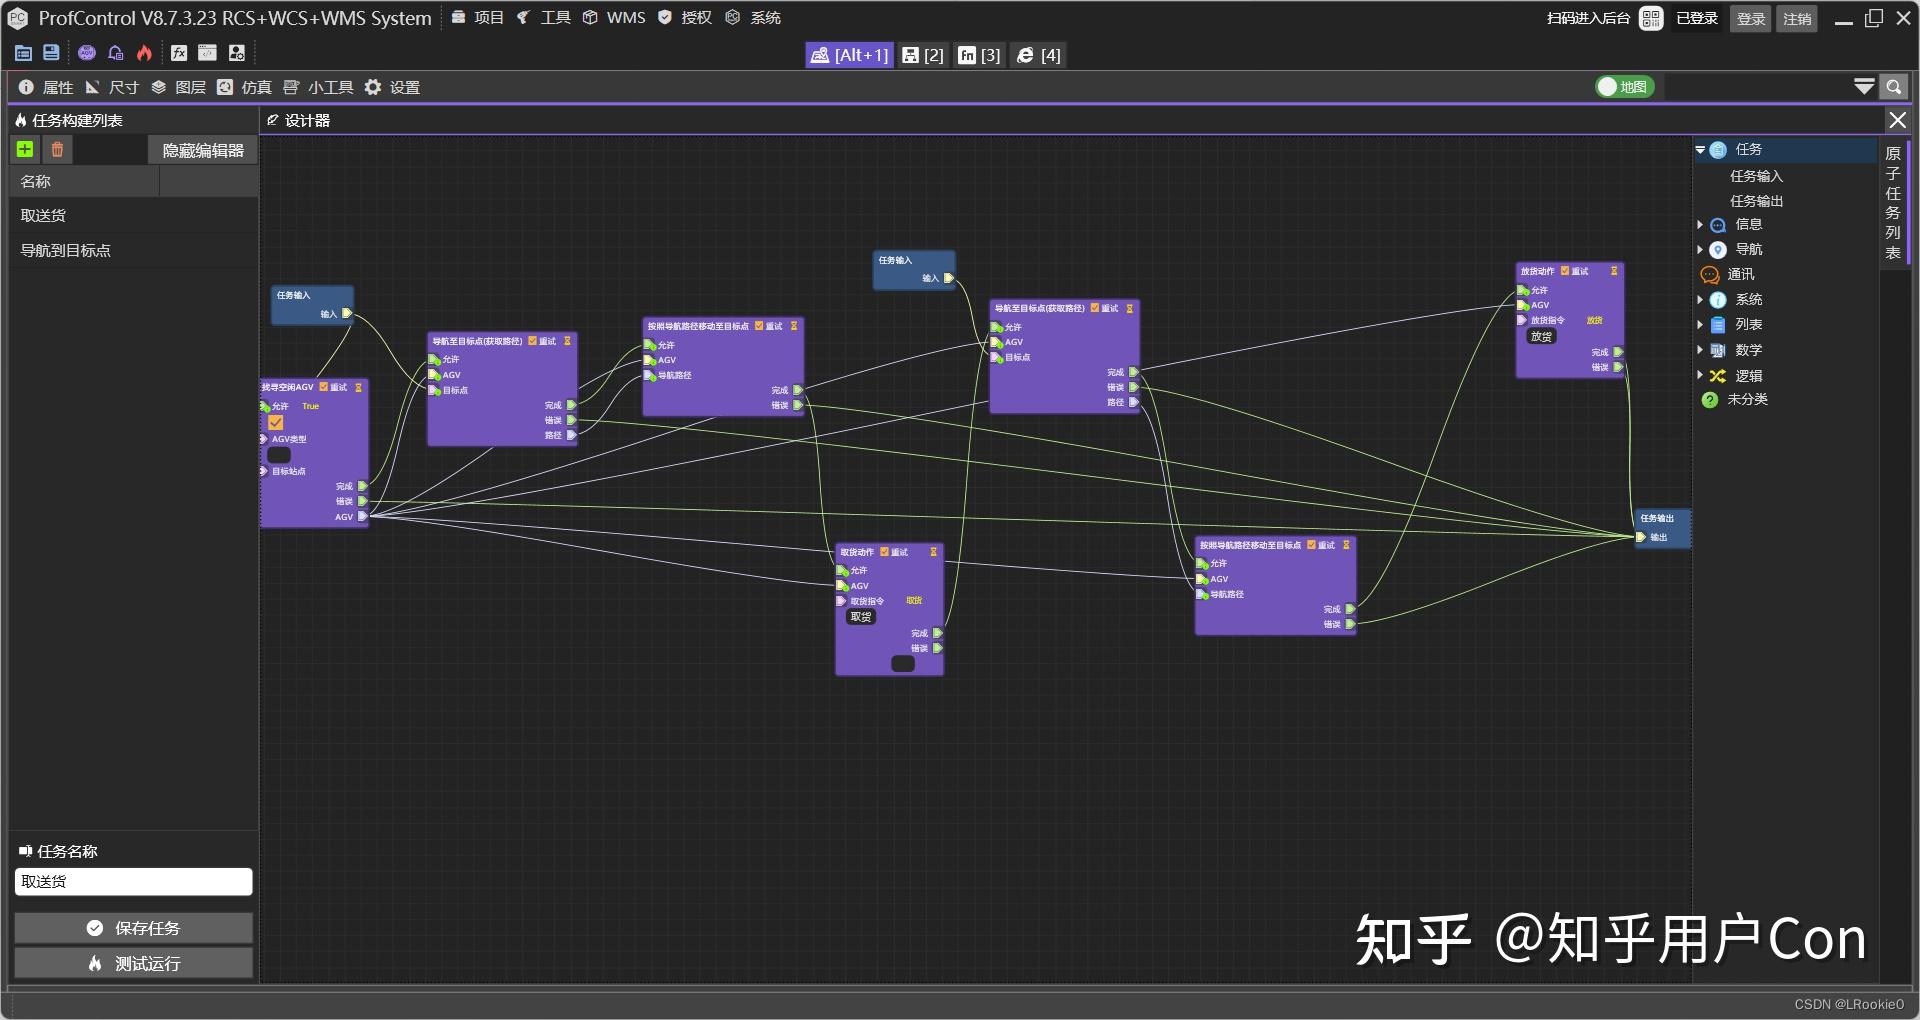Viewport: 1920px width, 1020px height.
Task: Run the task with 测试运行
Action: coord(133,964)
